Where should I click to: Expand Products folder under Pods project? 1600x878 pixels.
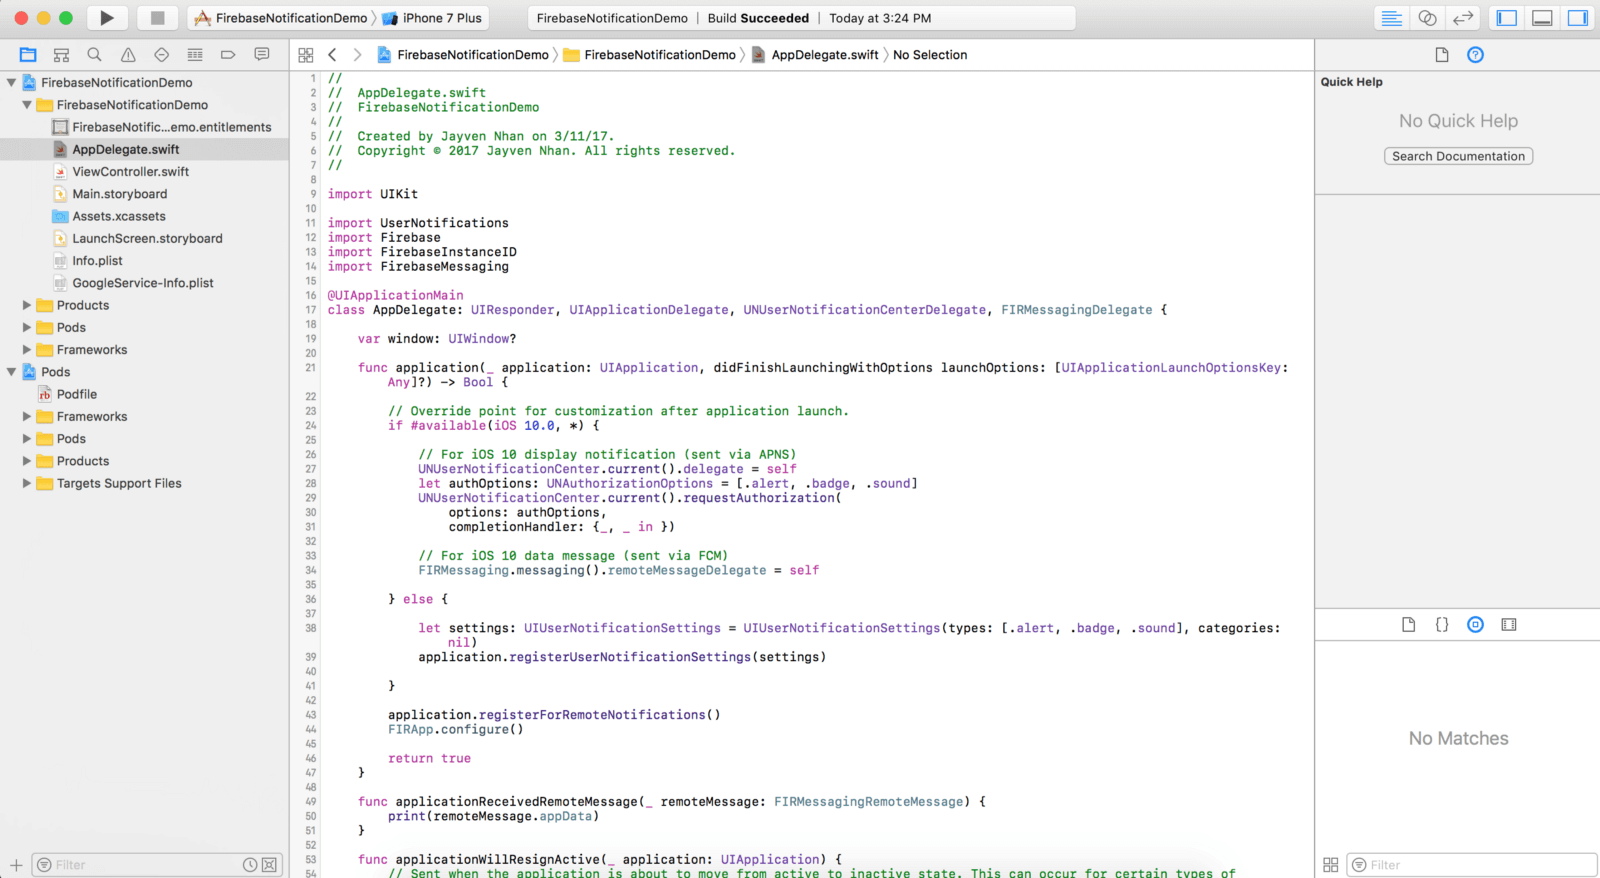pyautogui.click(x=27, y=461)
